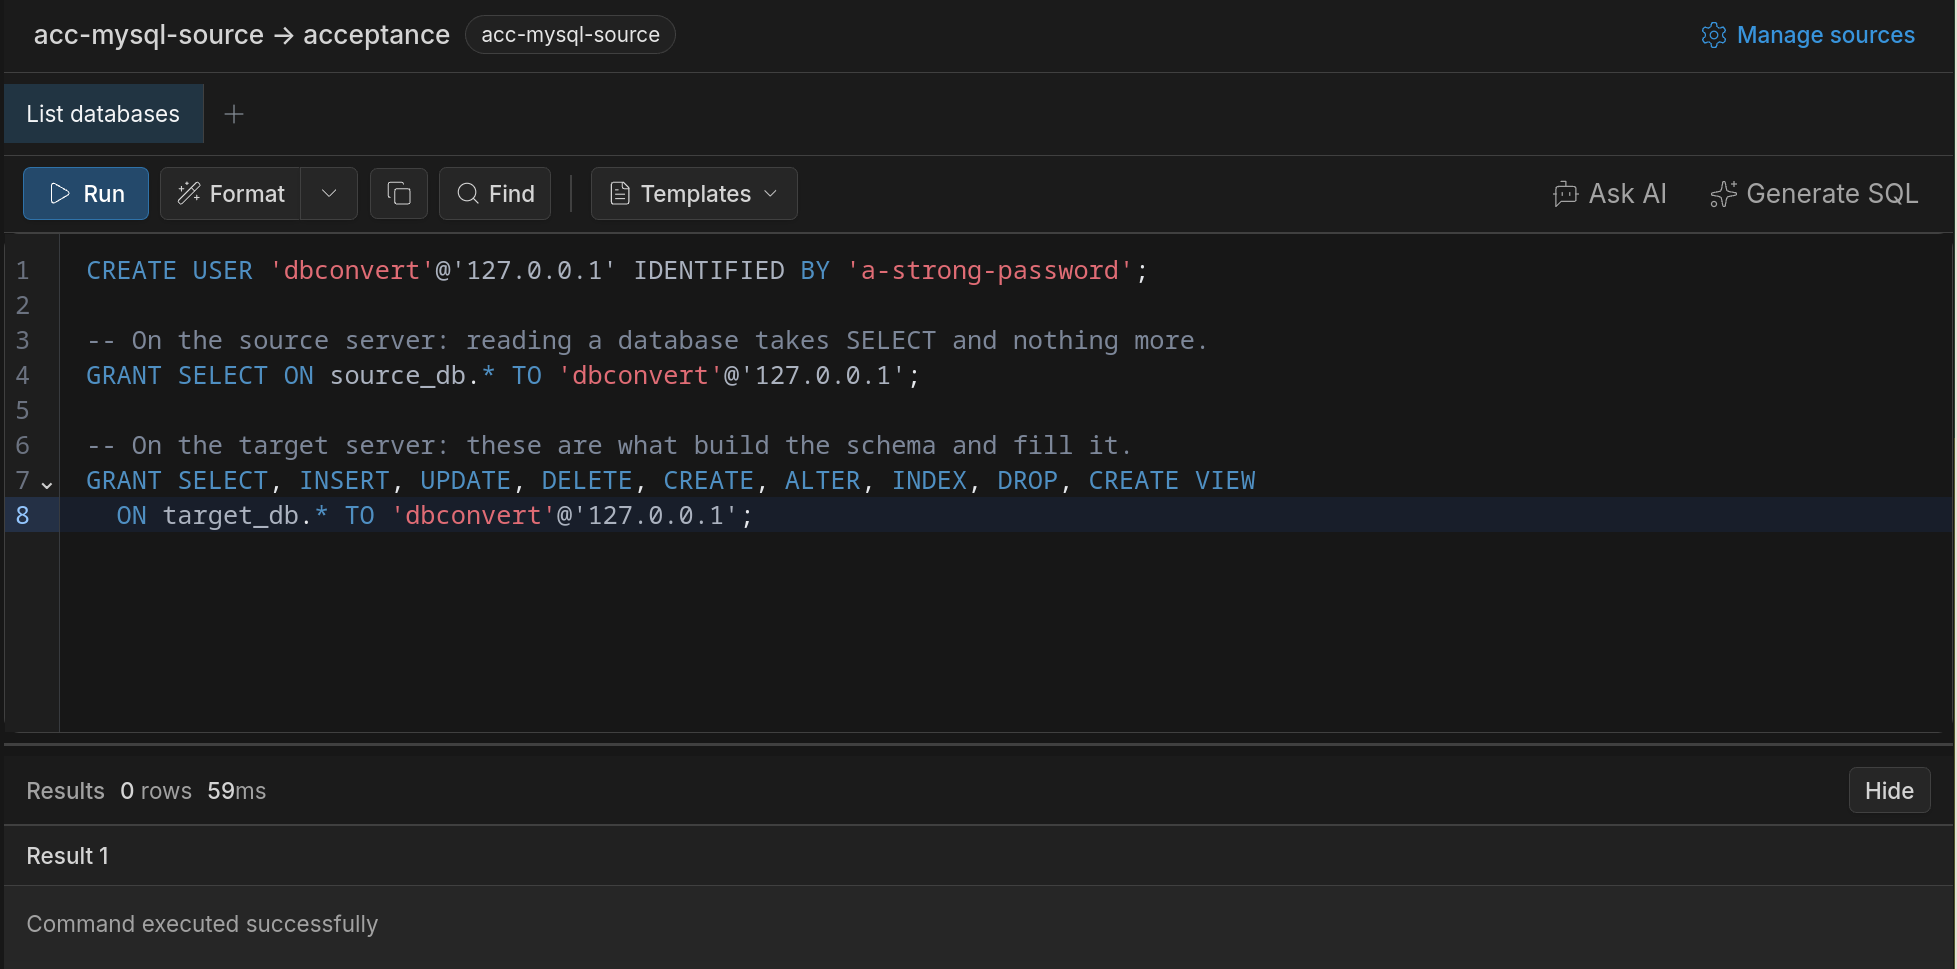Click the Ask AI robot icon
Screen dimensions: 1957x969
(x=1565, y=194)
